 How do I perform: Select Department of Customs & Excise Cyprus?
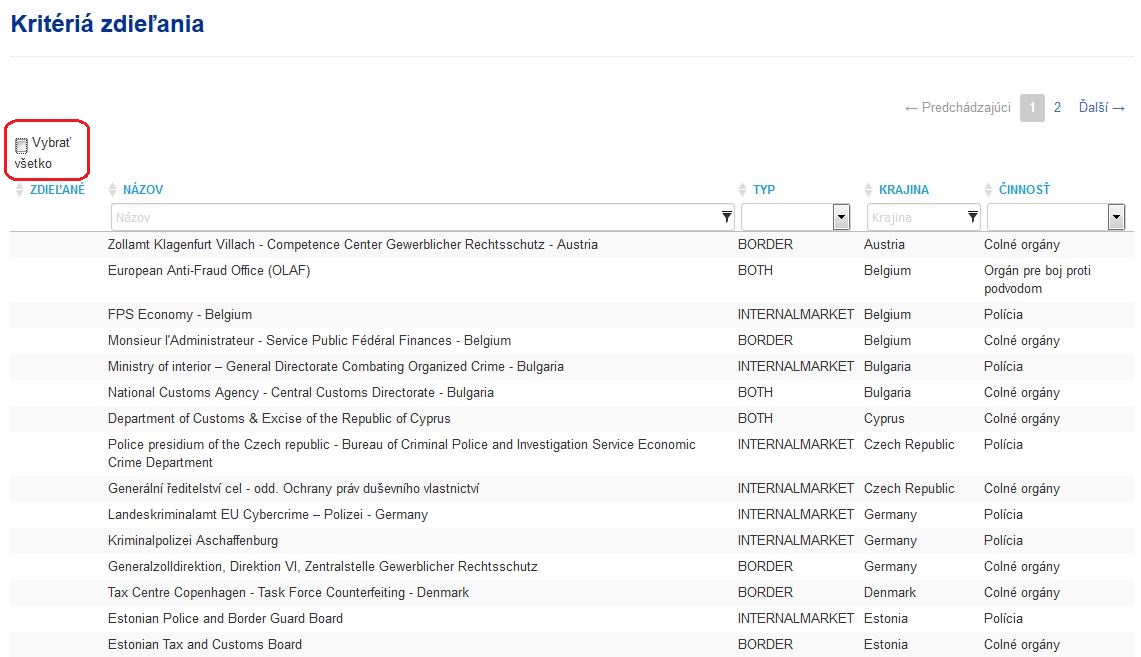pos(571,419)
